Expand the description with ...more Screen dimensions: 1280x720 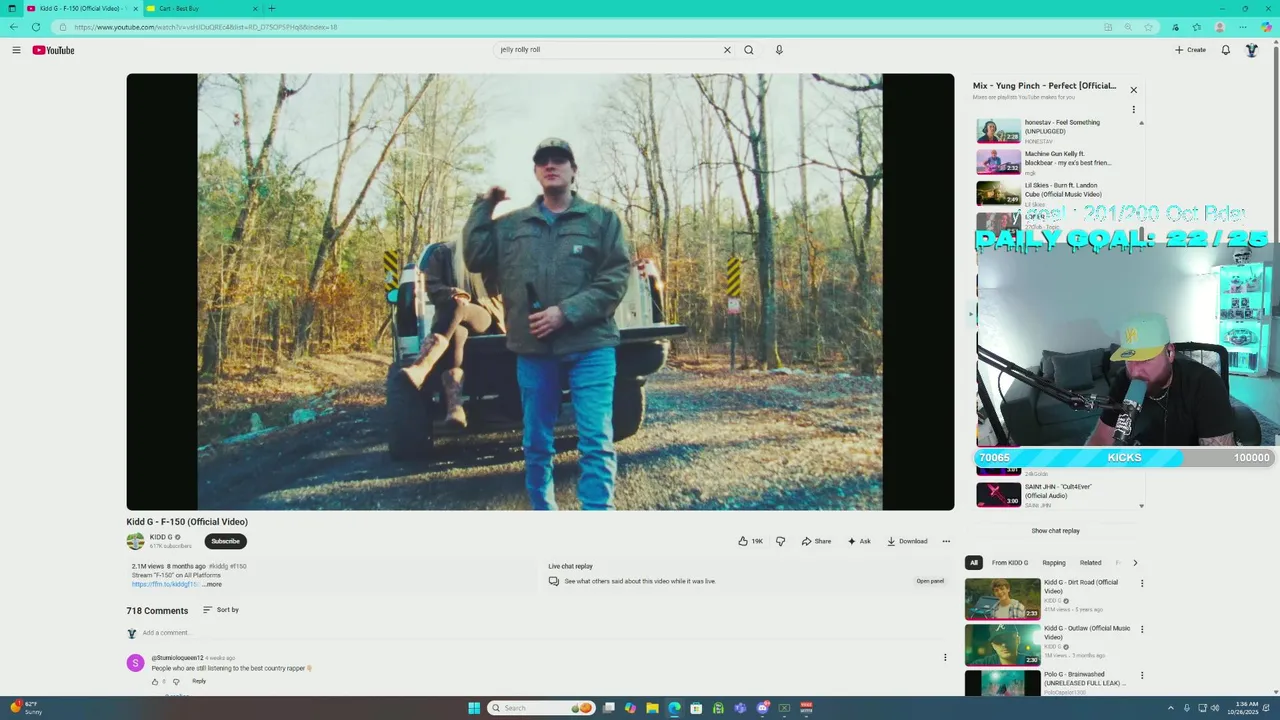pyautogui.click(x=212, y=584)
